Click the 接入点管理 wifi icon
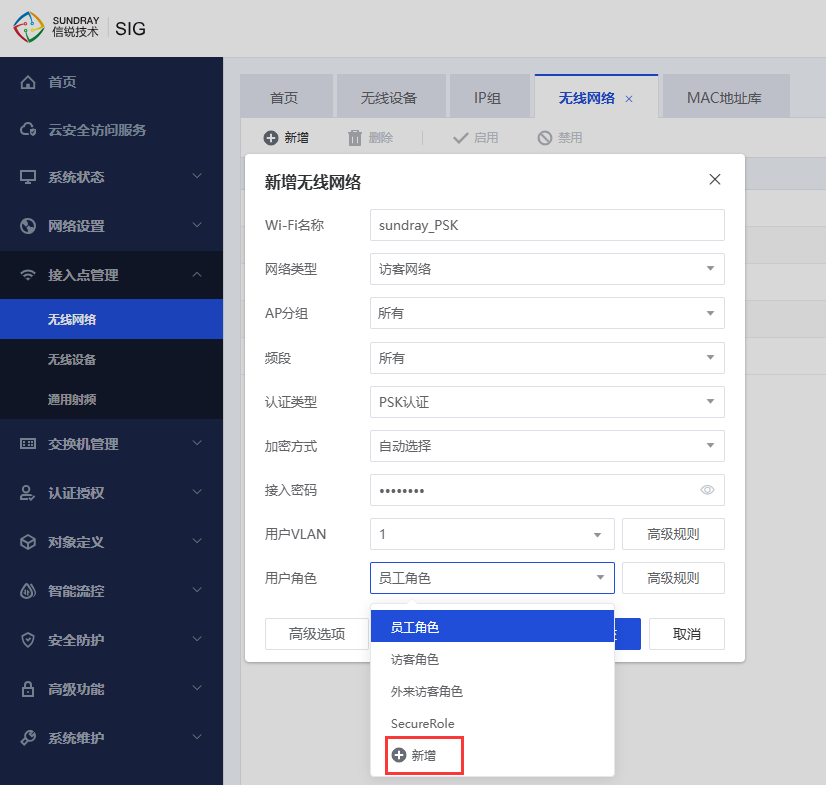 [28, 275]
